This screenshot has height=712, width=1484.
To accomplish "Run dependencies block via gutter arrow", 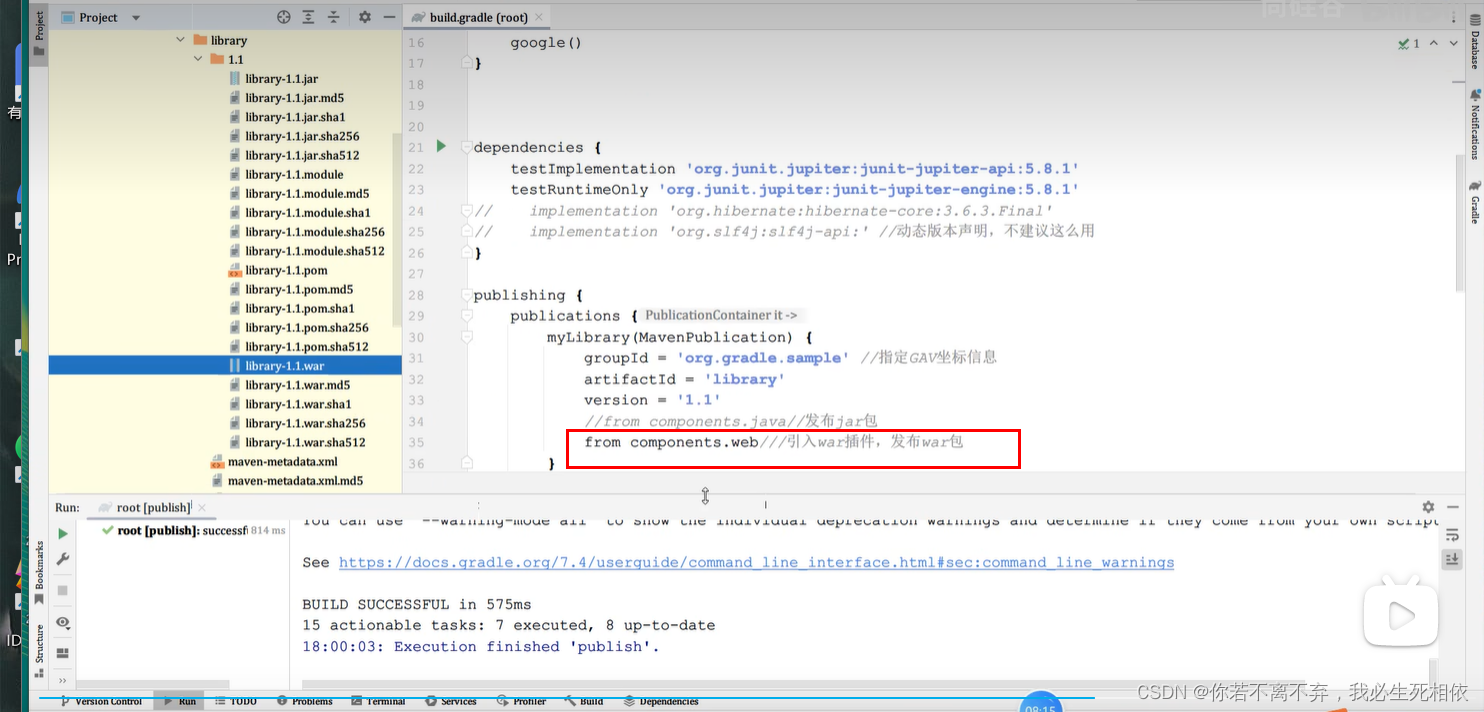I will pyautogui.click(x=441, y=147).
